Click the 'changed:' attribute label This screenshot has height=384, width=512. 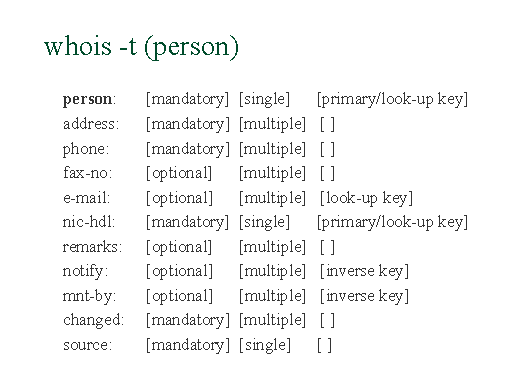tap(93, 320)
